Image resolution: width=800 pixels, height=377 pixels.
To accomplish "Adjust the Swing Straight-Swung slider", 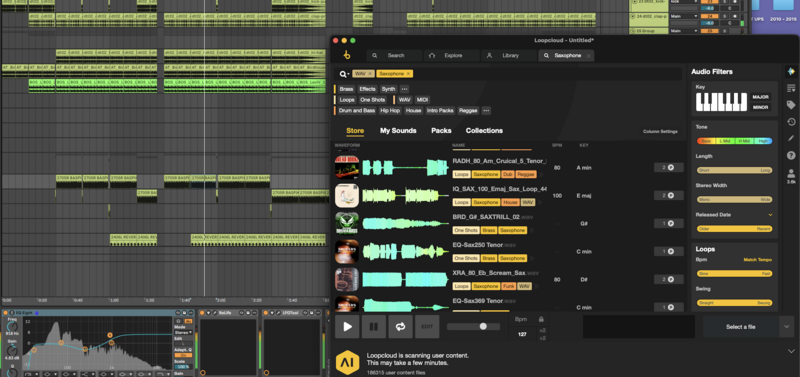I will click(x=734, y=303).
